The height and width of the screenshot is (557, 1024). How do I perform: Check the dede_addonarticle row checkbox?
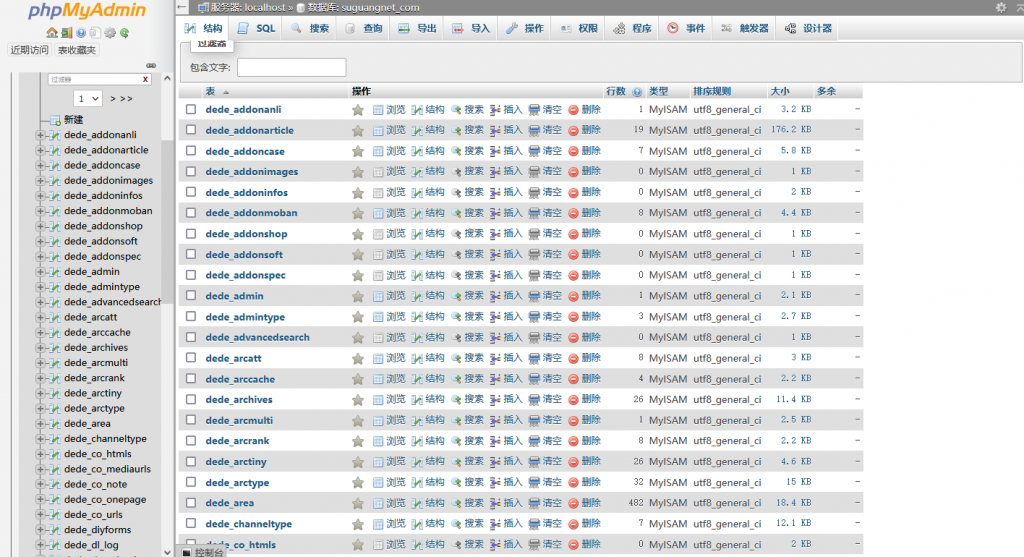191,130
